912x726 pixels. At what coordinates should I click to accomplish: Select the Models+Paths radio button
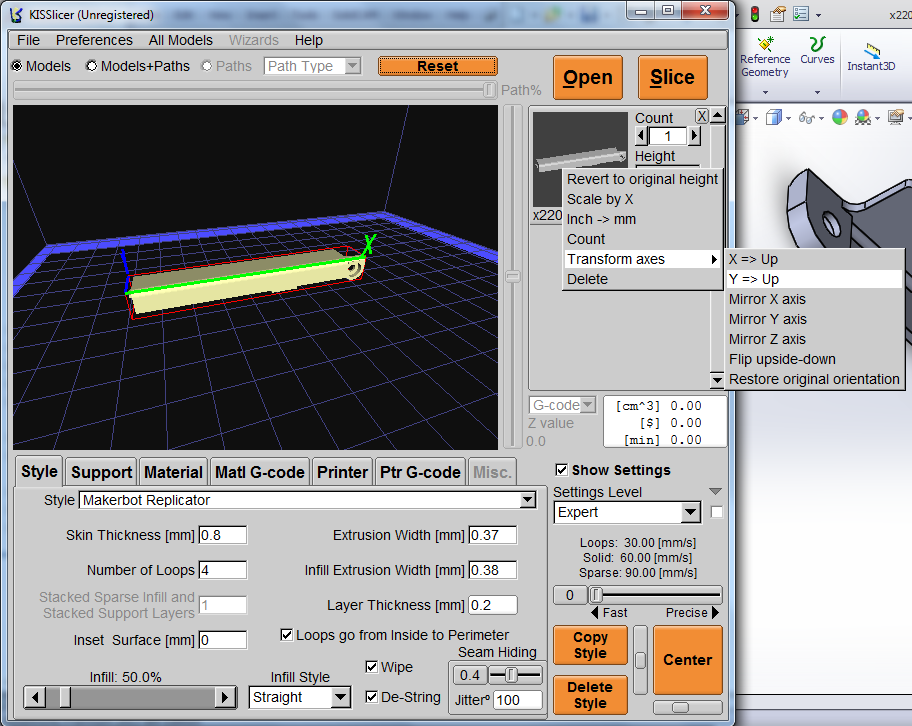[x=91, y=66]
